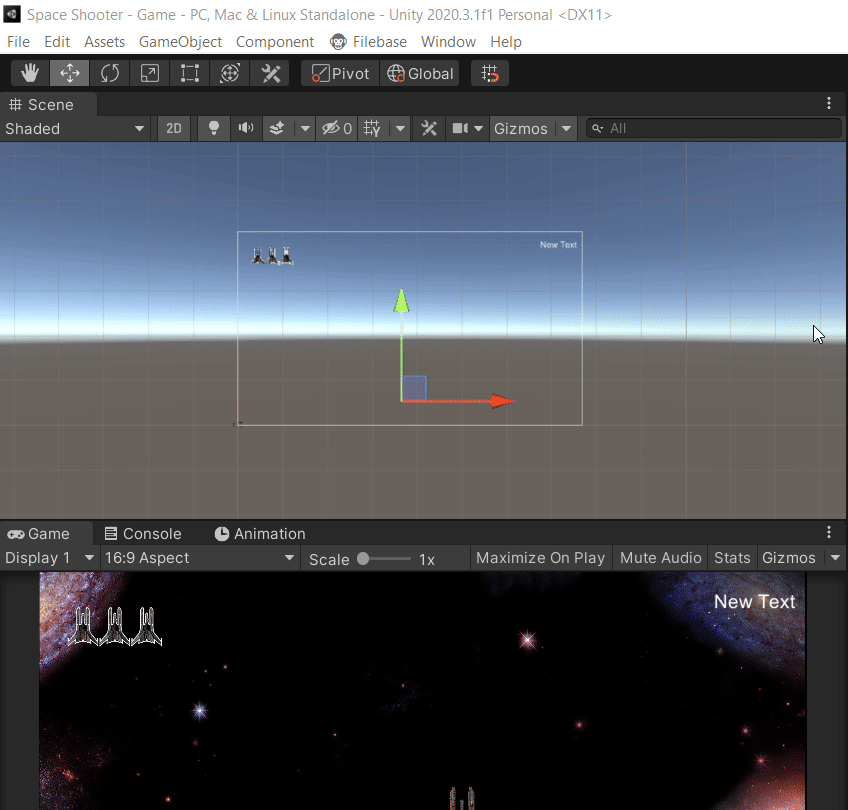Activate the Transform tool
This screenshot has height=810, width=848.
[229, 72]
